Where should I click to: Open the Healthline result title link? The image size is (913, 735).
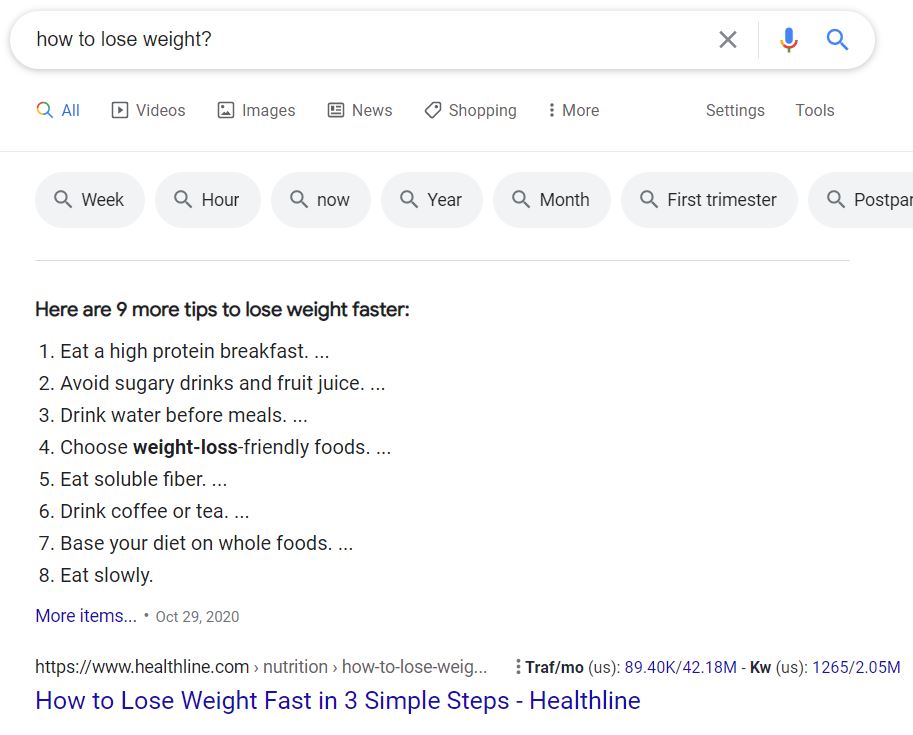point(337,700)
